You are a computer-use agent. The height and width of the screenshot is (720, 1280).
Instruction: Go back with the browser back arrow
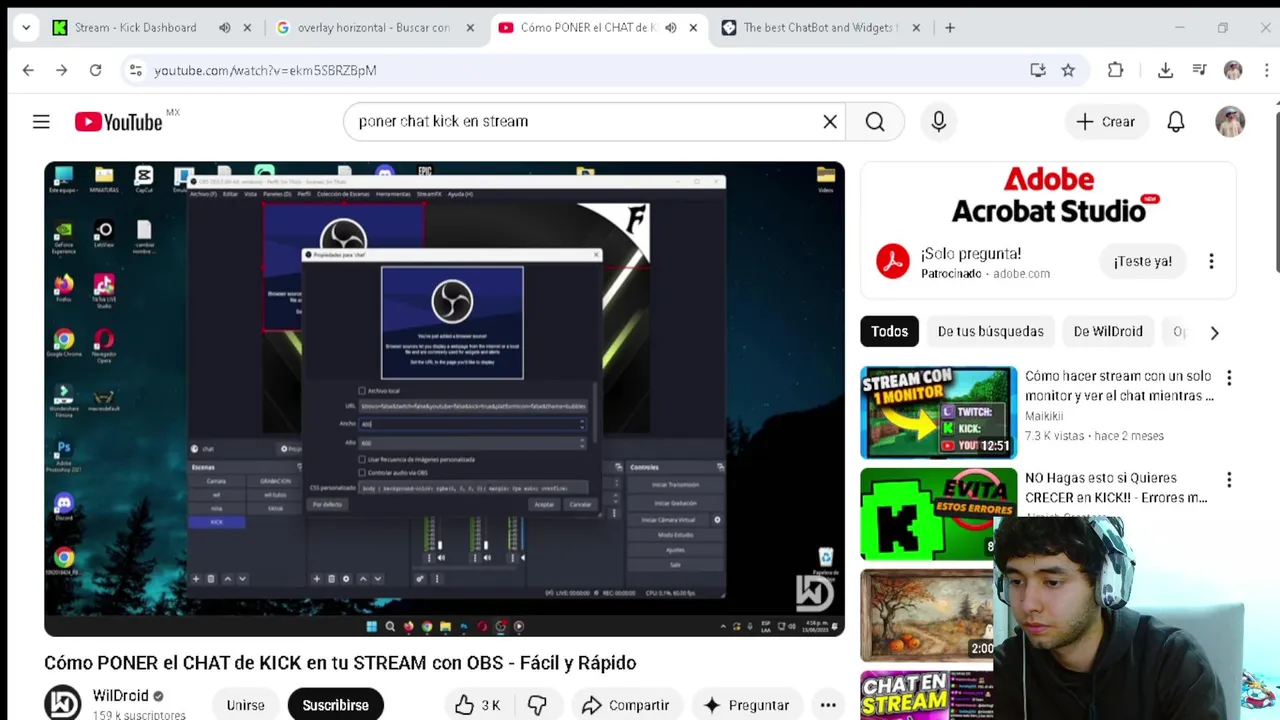click(28, 70)
